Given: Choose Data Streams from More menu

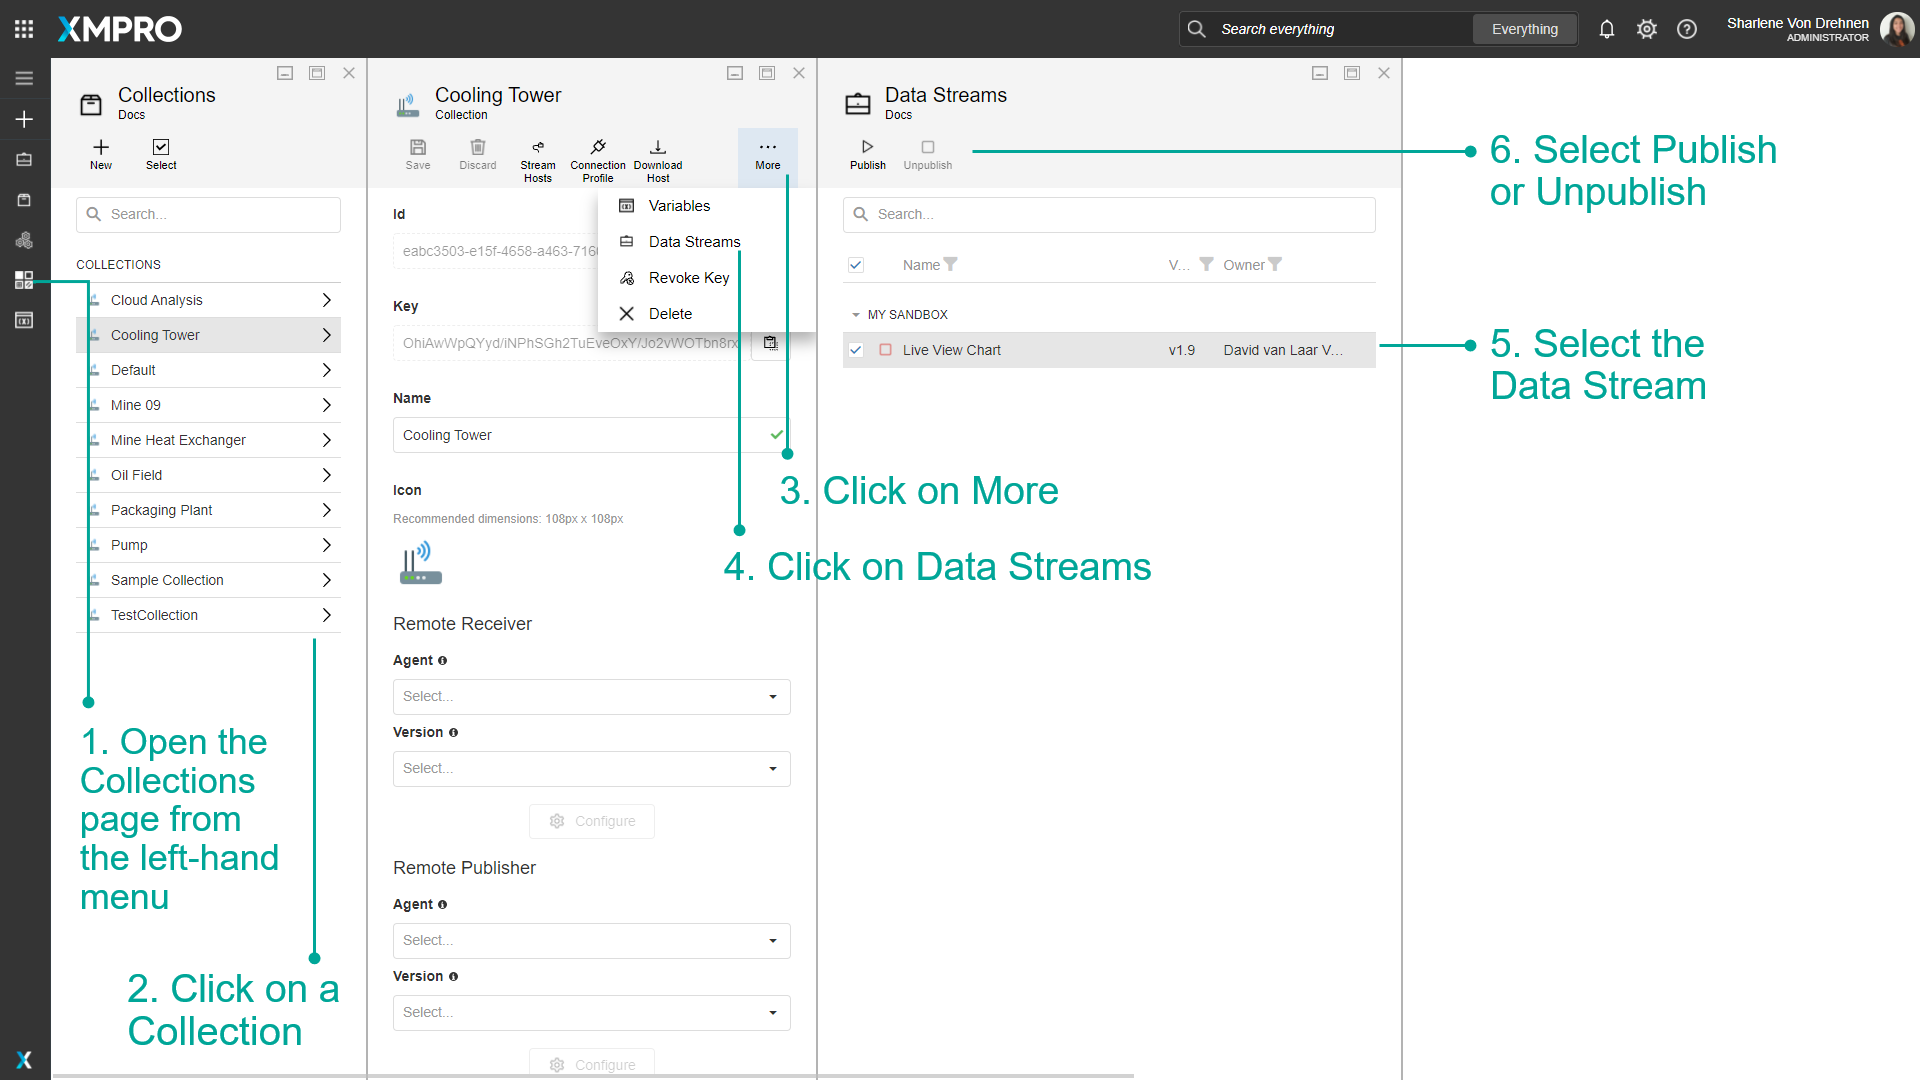Looking at the screenshot, I should [694, 242].
